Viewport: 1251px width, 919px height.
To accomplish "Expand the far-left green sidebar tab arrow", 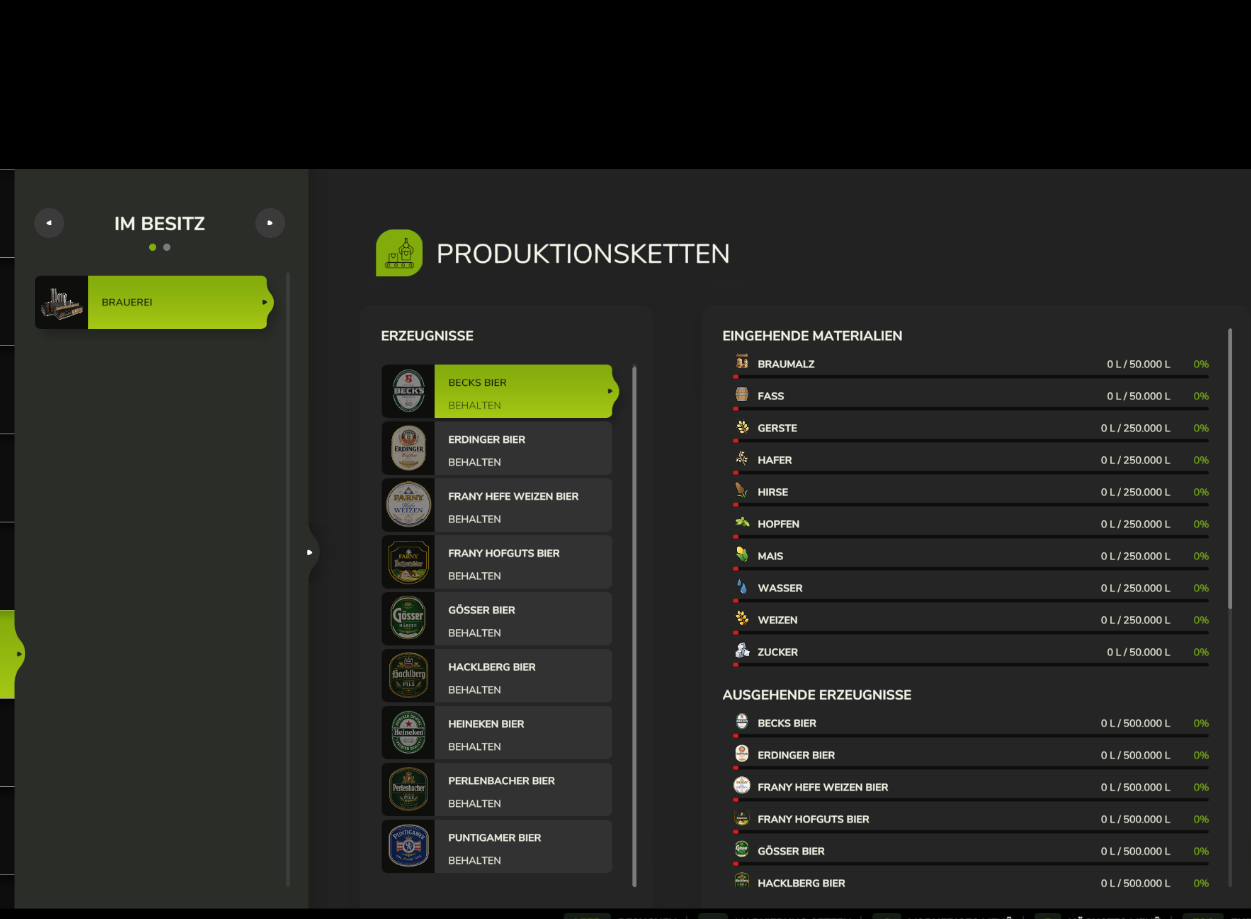I will (10, 654).
